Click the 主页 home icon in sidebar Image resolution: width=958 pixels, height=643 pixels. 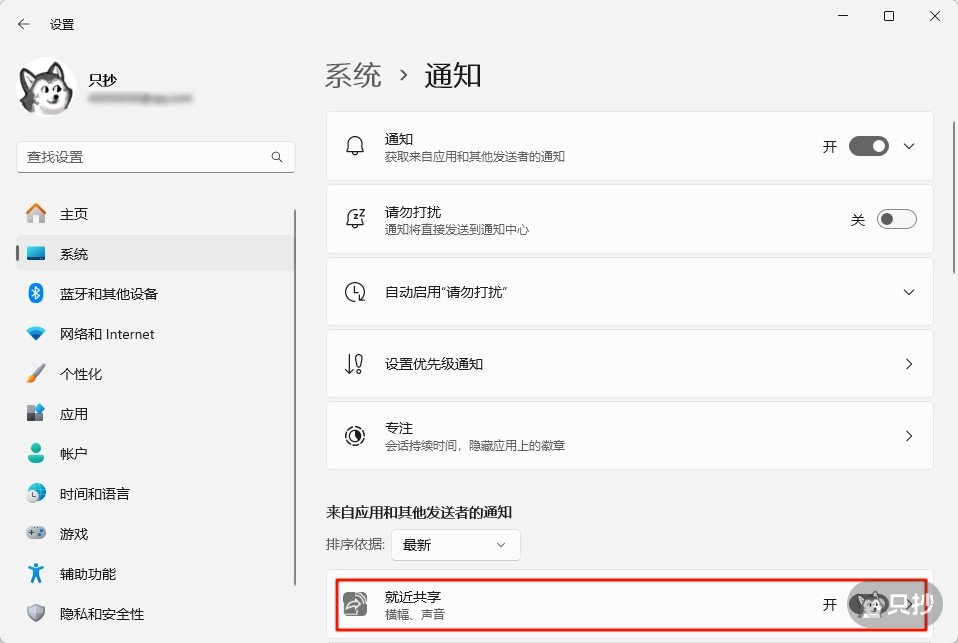(36, 214)
